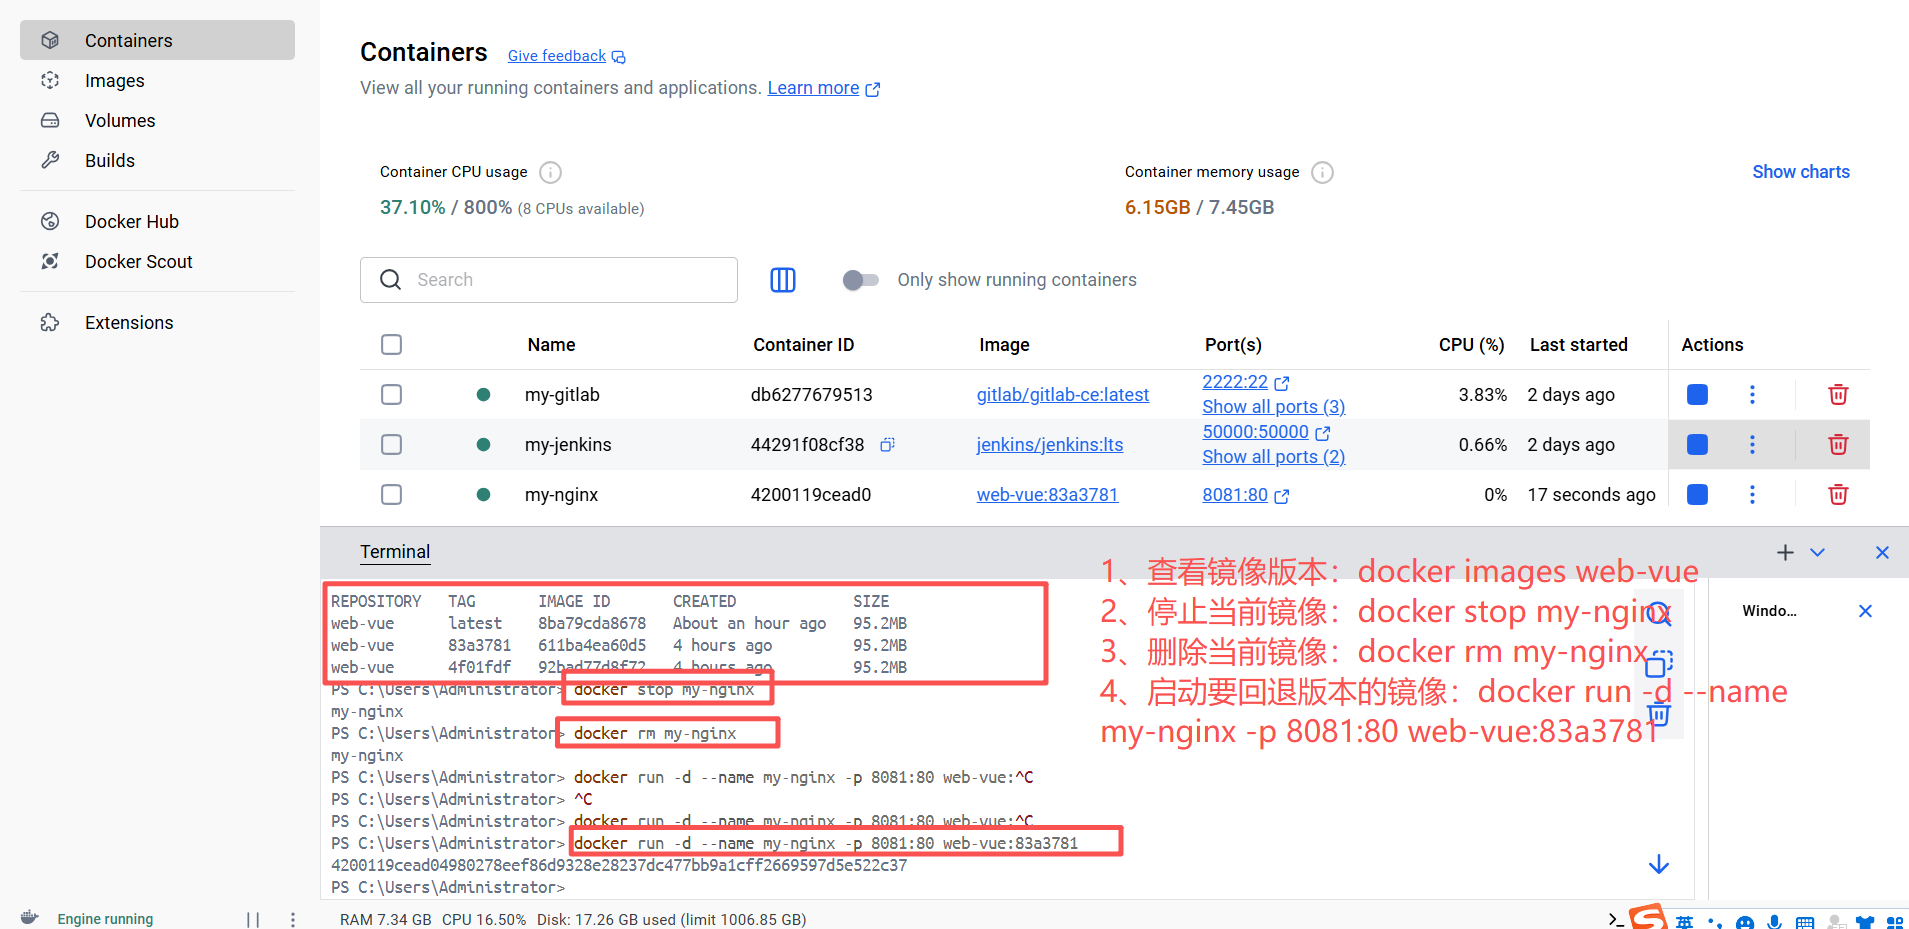Open the Learn more link

[x=823, y=88]
